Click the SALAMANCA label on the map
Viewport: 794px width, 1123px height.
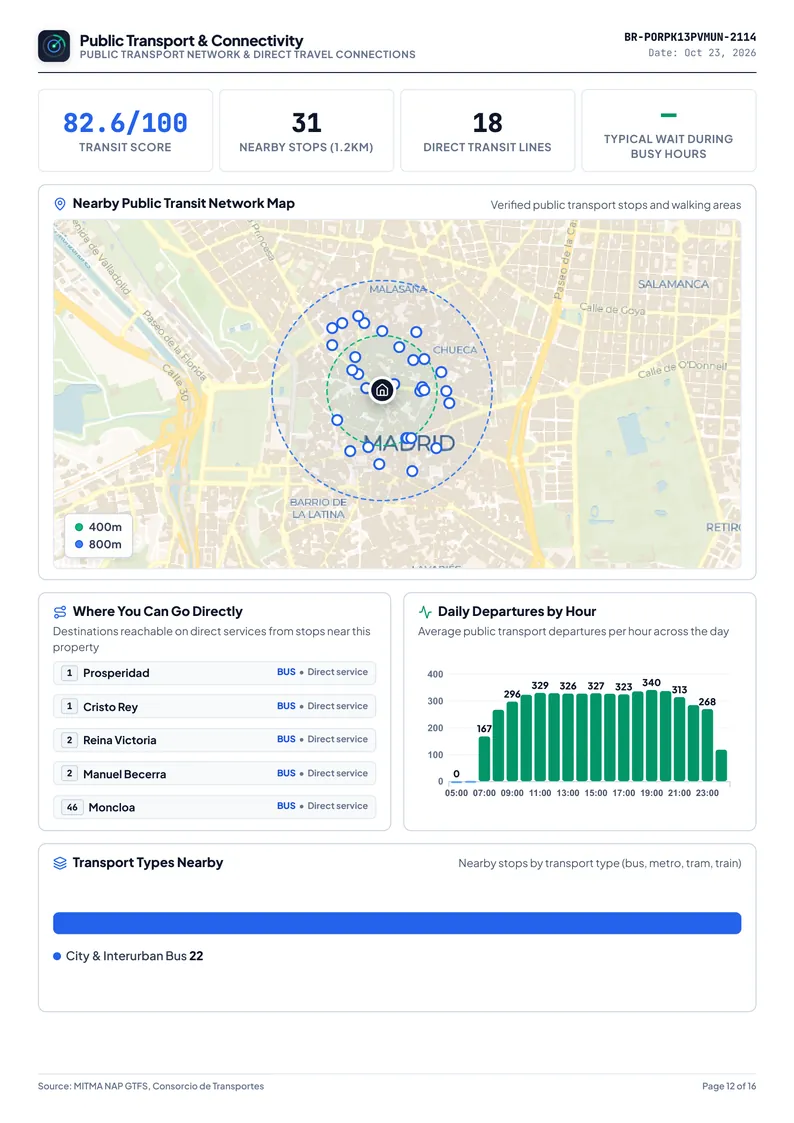(x=673, y=284)
